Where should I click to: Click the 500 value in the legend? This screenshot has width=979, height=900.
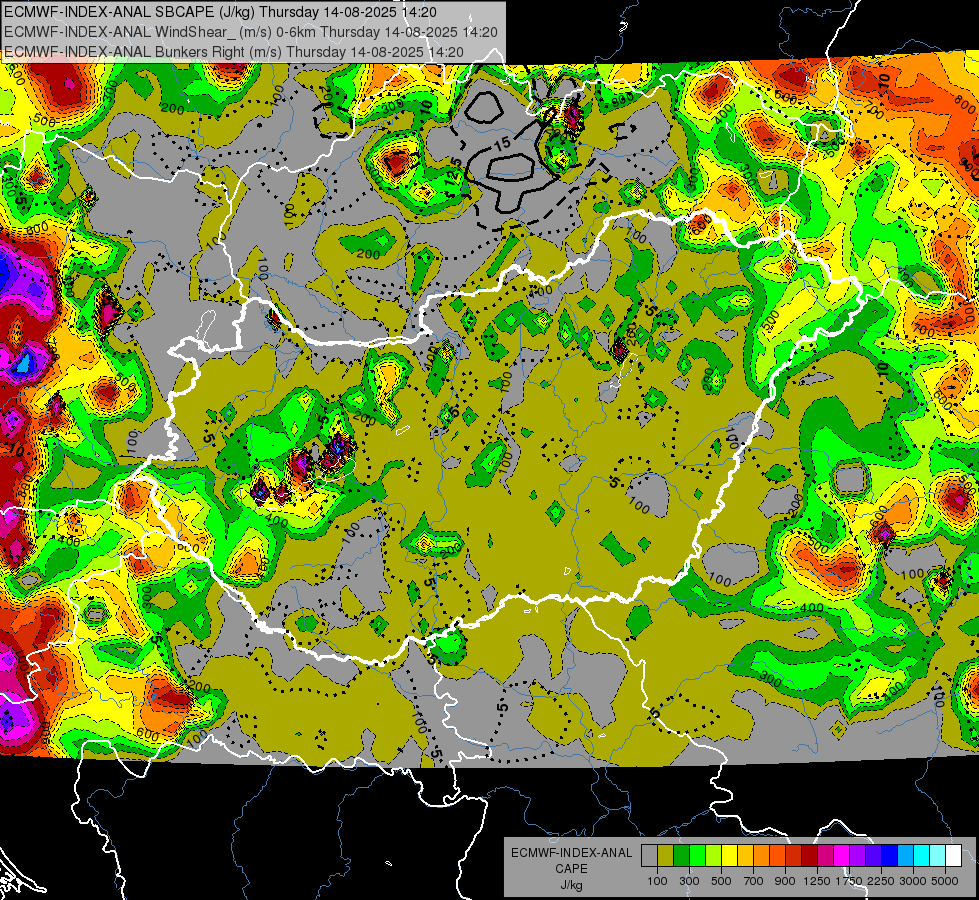click(x=721, y=881)
